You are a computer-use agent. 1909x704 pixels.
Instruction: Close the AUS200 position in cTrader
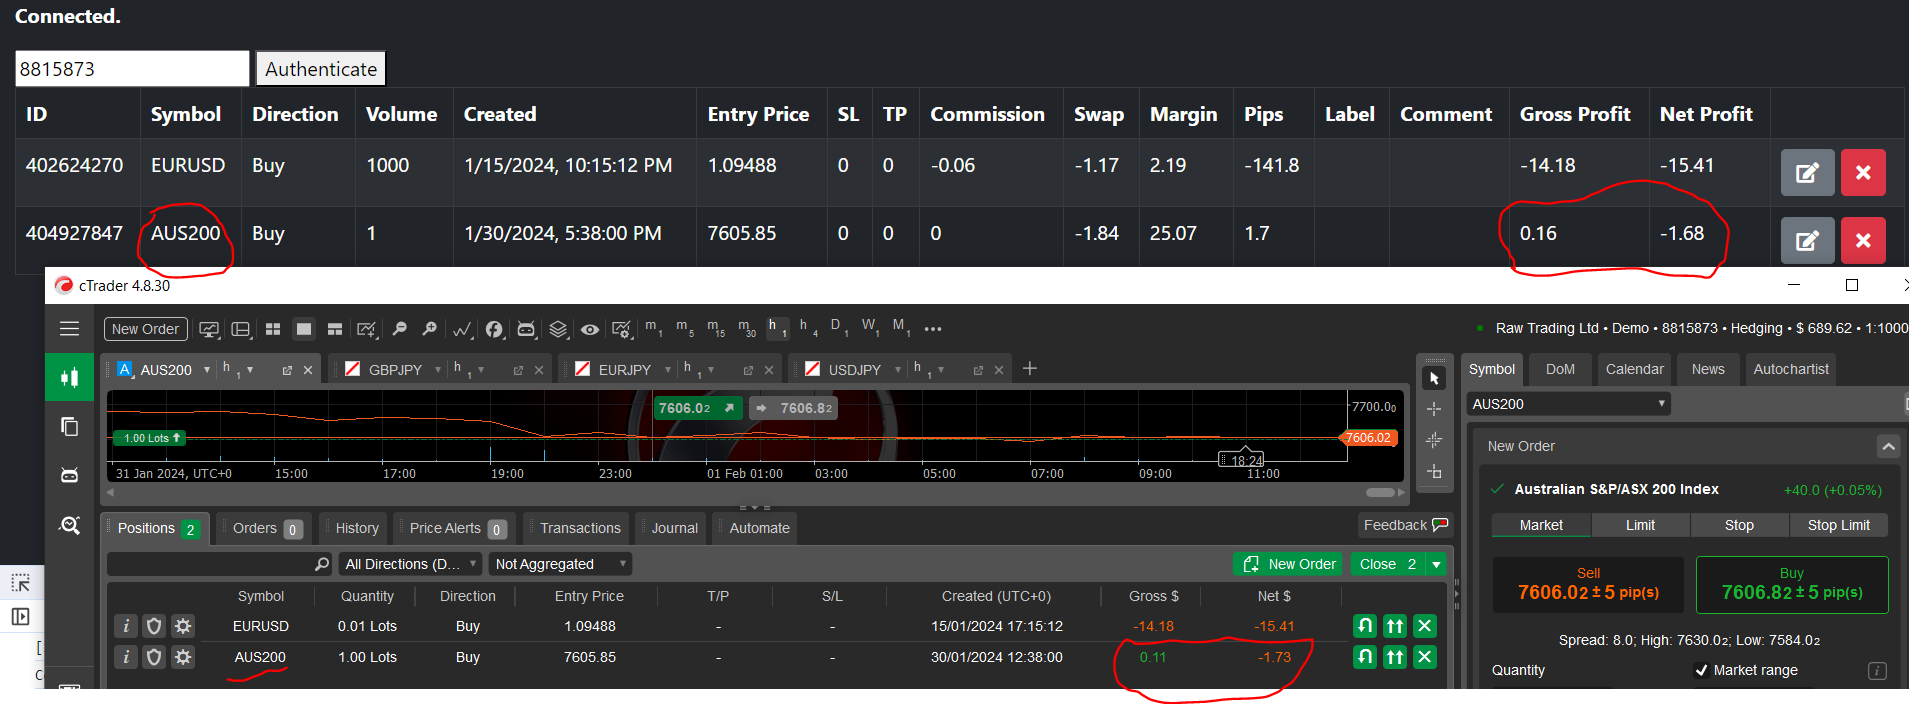click(1425, 657)
